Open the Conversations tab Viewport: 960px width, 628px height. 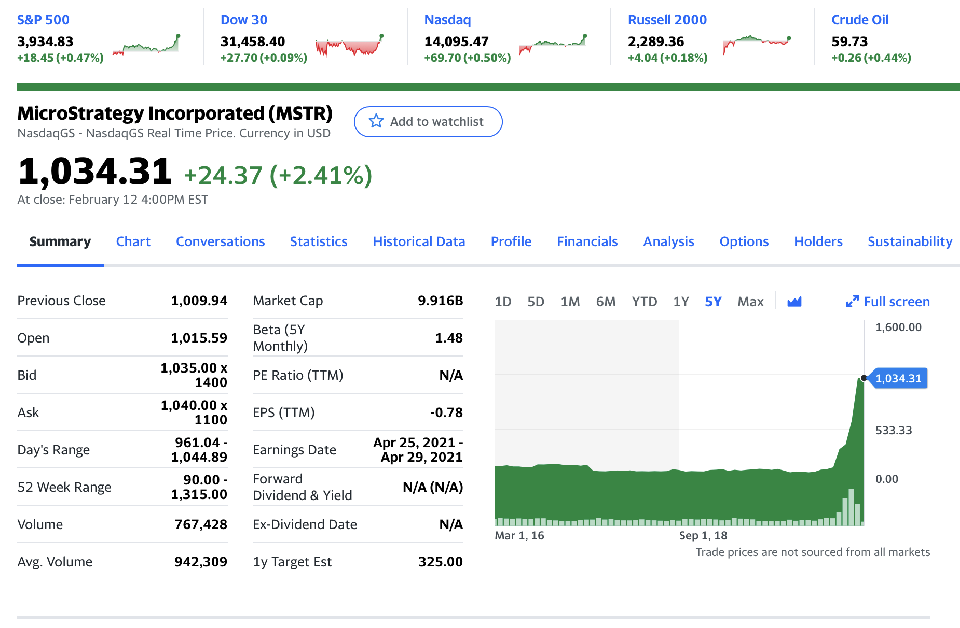point(220,242)
